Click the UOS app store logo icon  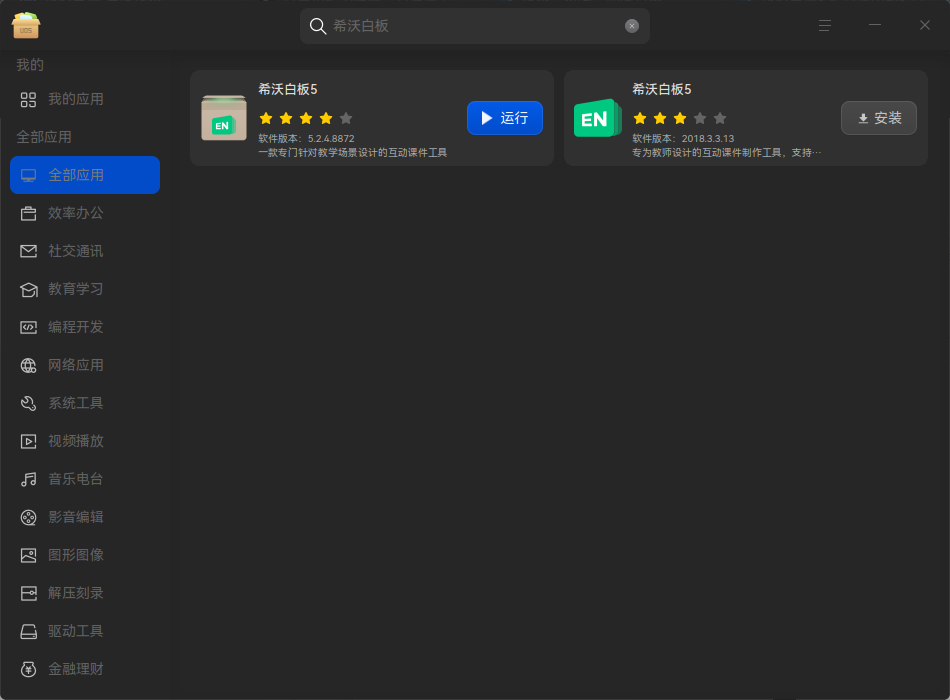tap(25, 25)
